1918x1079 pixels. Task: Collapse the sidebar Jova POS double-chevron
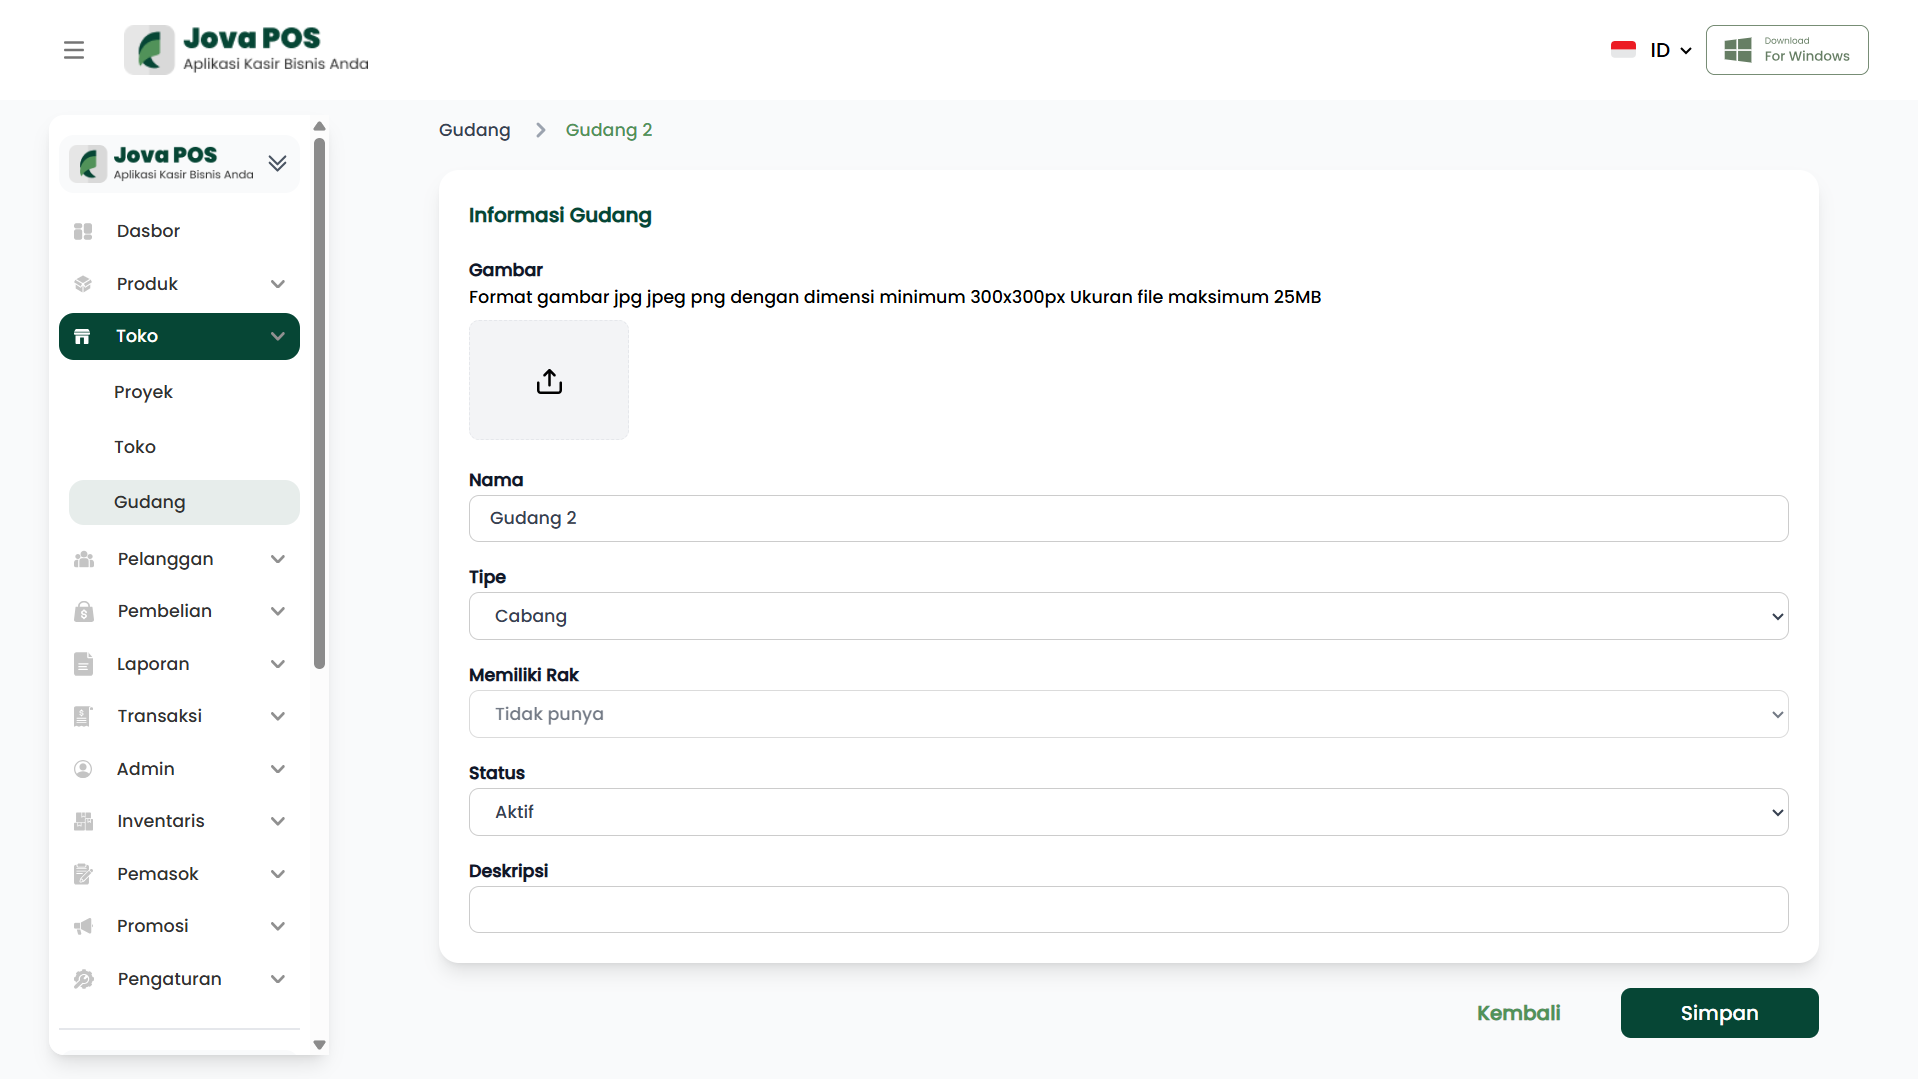[278, 163]
